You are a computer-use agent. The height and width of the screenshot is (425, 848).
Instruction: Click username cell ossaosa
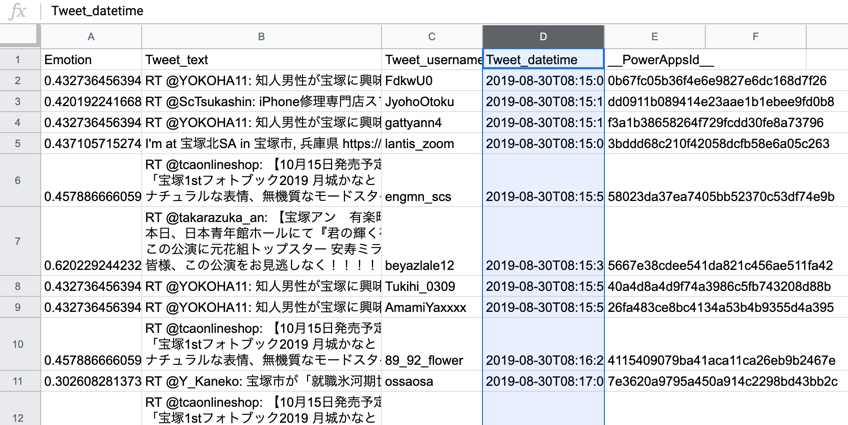click(x=432, y=381)
